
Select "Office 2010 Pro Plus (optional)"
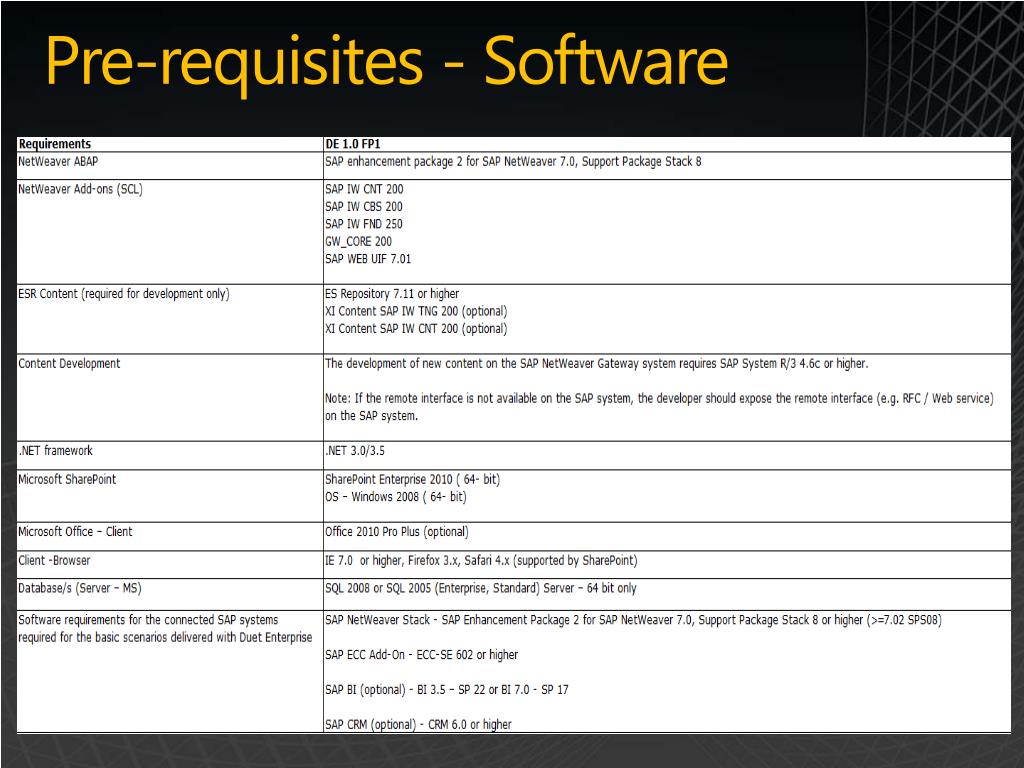pyautogui.click(x=396, y=532)
